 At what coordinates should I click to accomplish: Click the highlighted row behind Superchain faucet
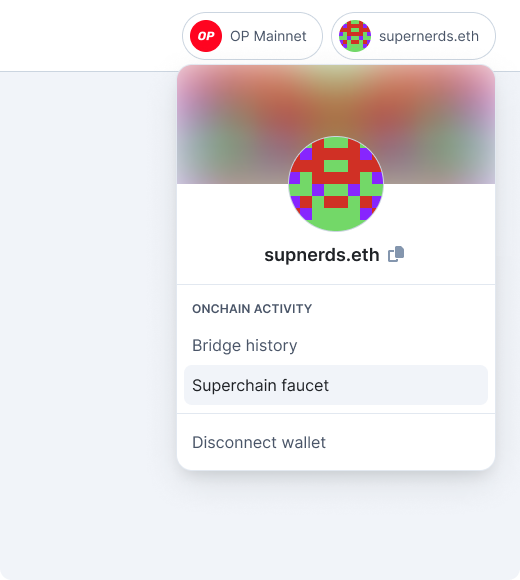pyautogui.click(x=407, y=385)
